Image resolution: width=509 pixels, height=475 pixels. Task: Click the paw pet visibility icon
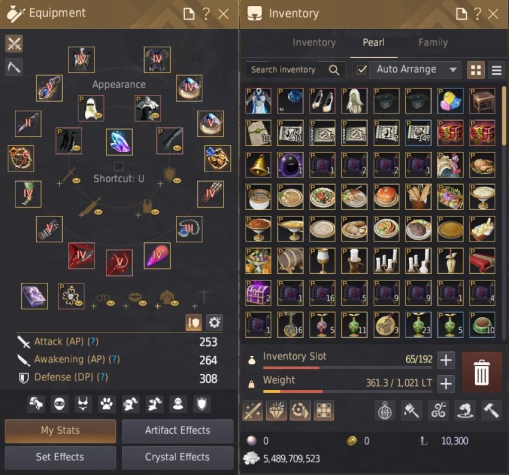106,404
